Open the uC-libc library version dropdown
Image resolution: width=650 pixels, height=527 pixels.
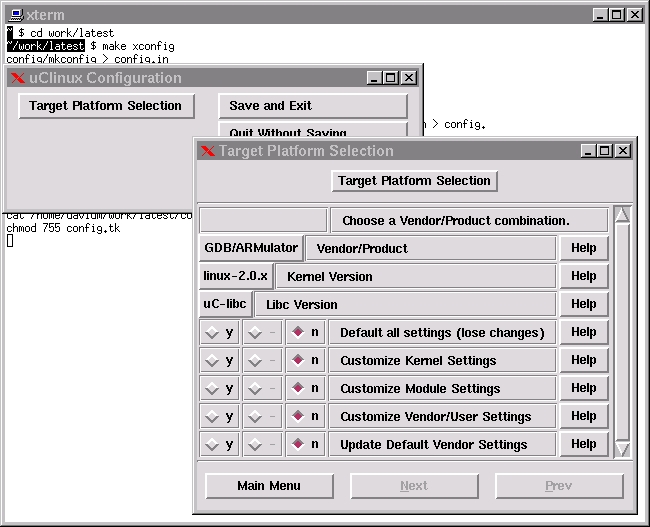[225, 304]
